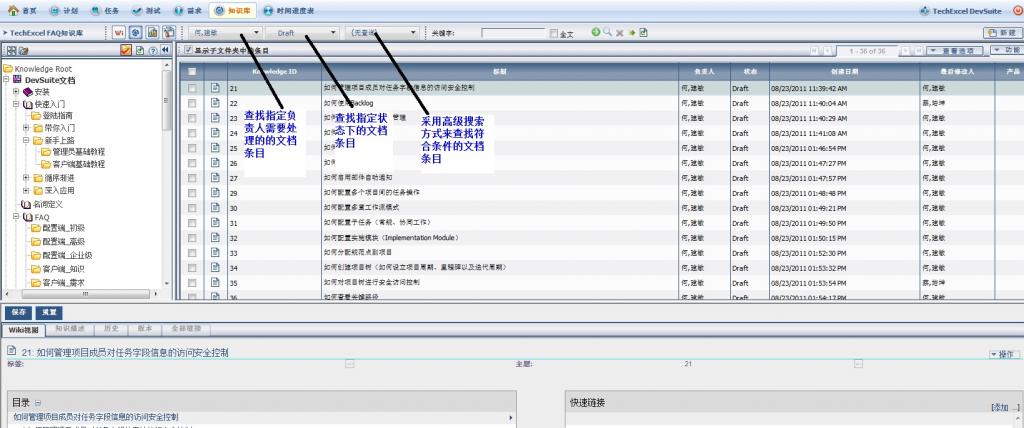The image size is (1024, 428).
Task: Collapse the left tree panel with double-arrow icon
Action: 164,50
